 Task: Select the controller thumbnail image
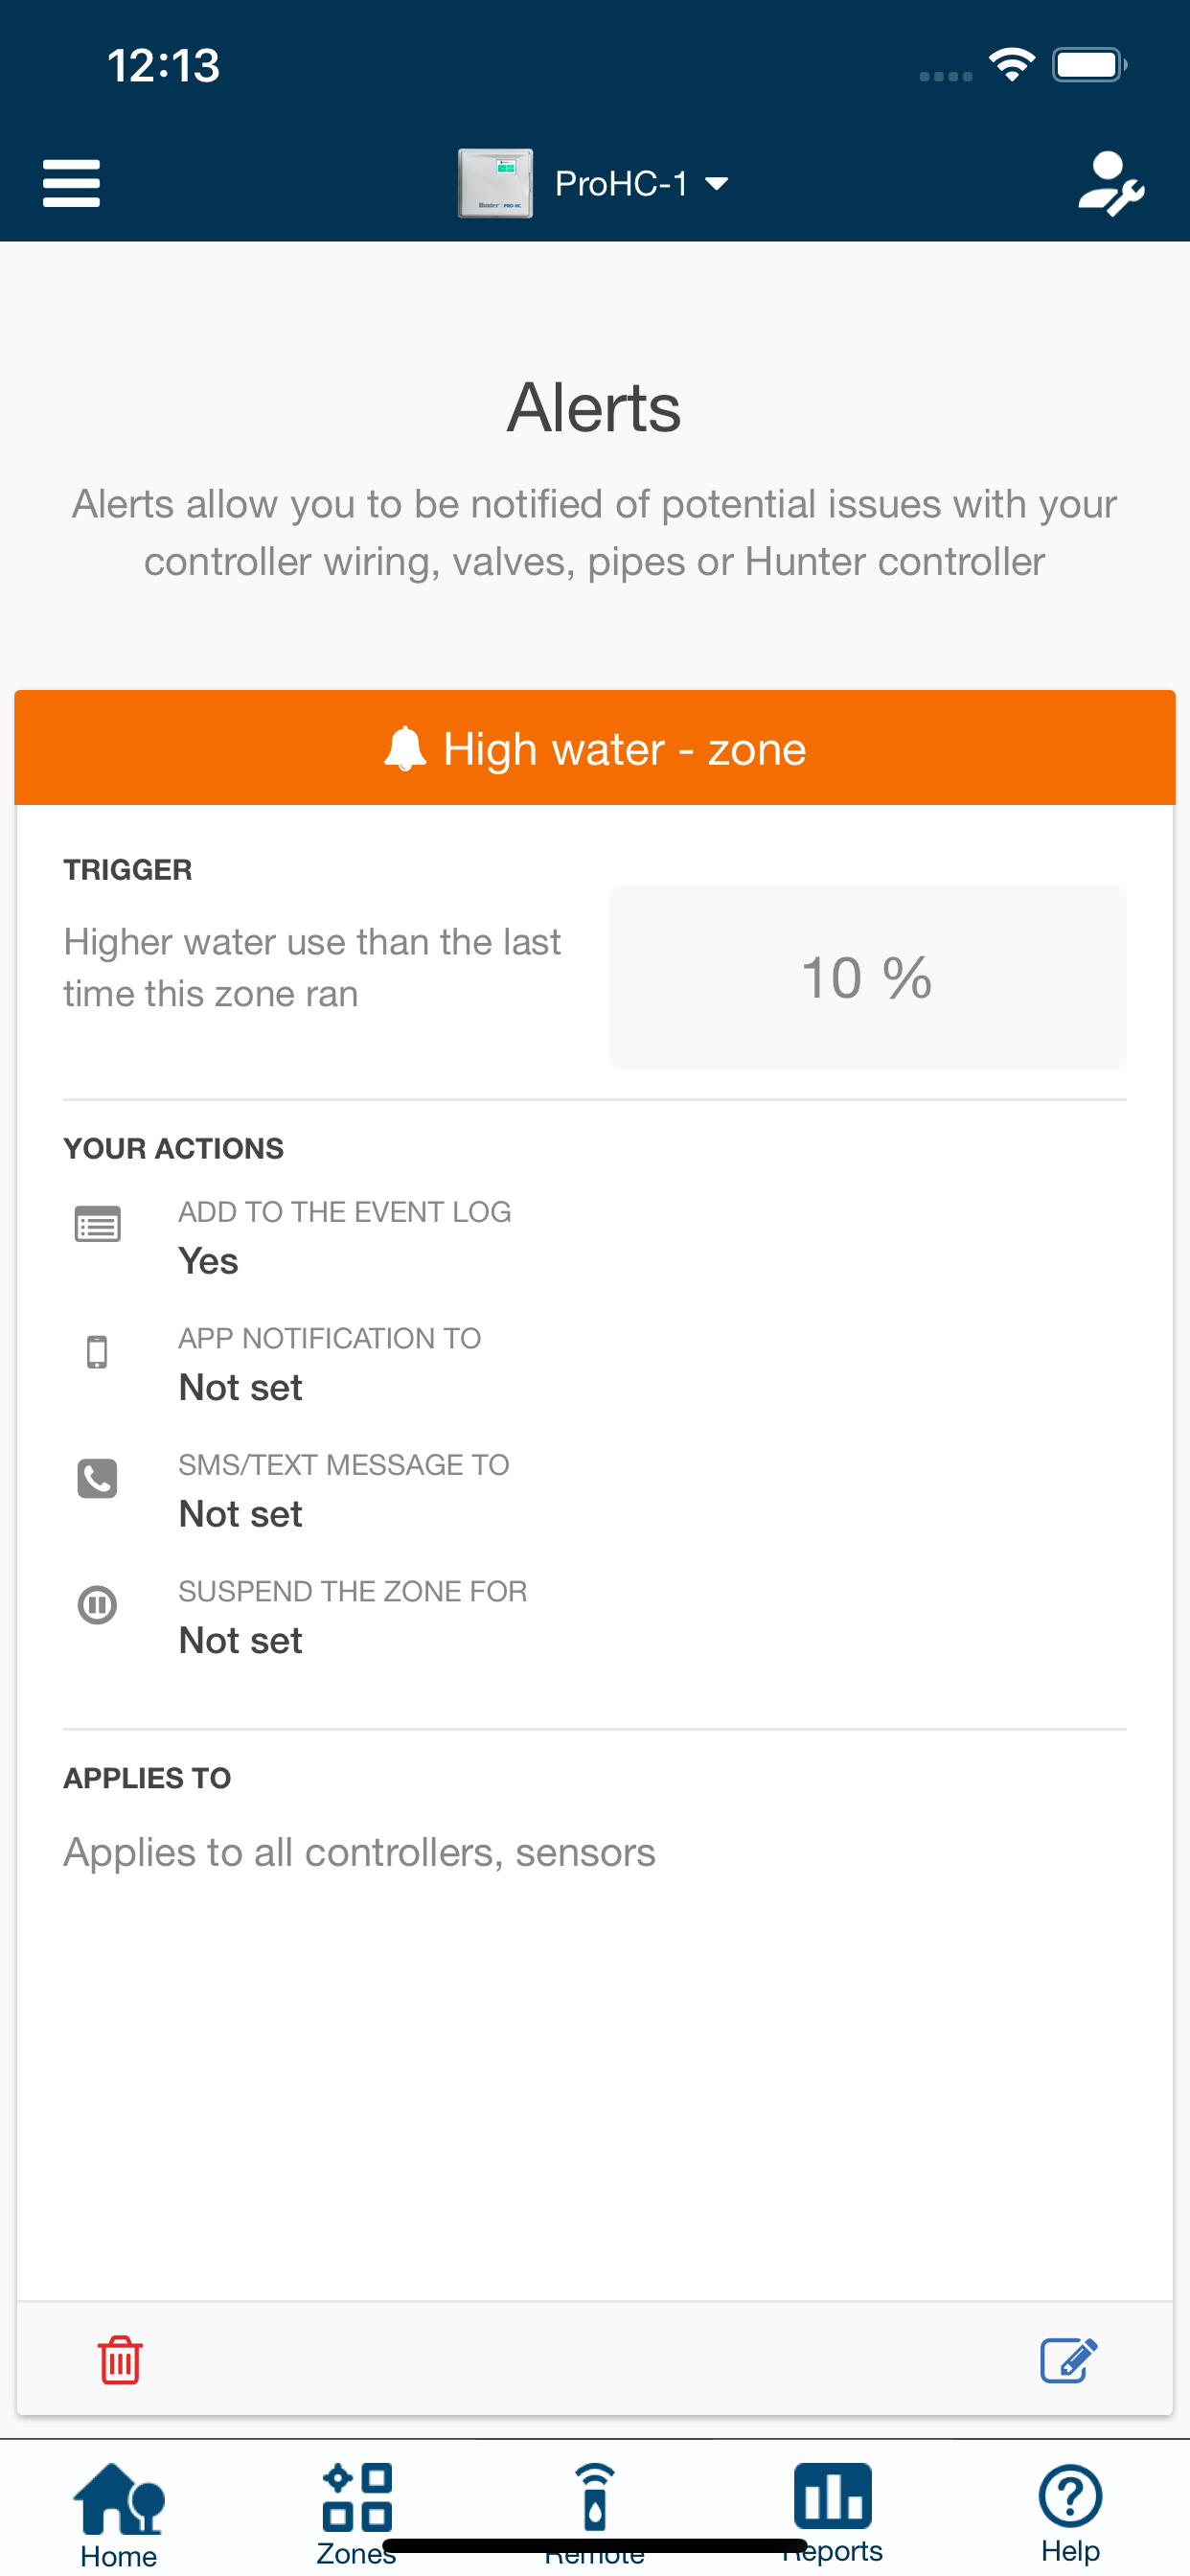click(495, 184)
